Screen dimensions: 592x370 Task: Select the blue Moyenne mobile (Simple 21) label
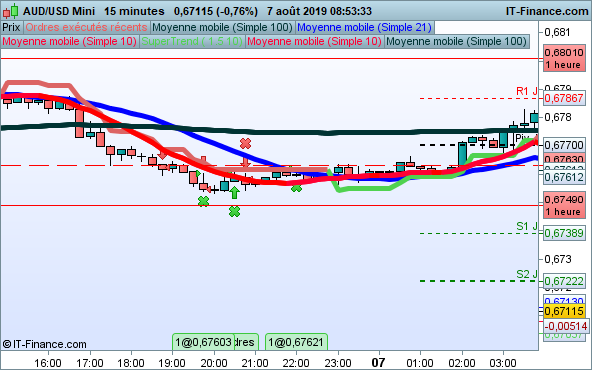(x=364, y=28)
